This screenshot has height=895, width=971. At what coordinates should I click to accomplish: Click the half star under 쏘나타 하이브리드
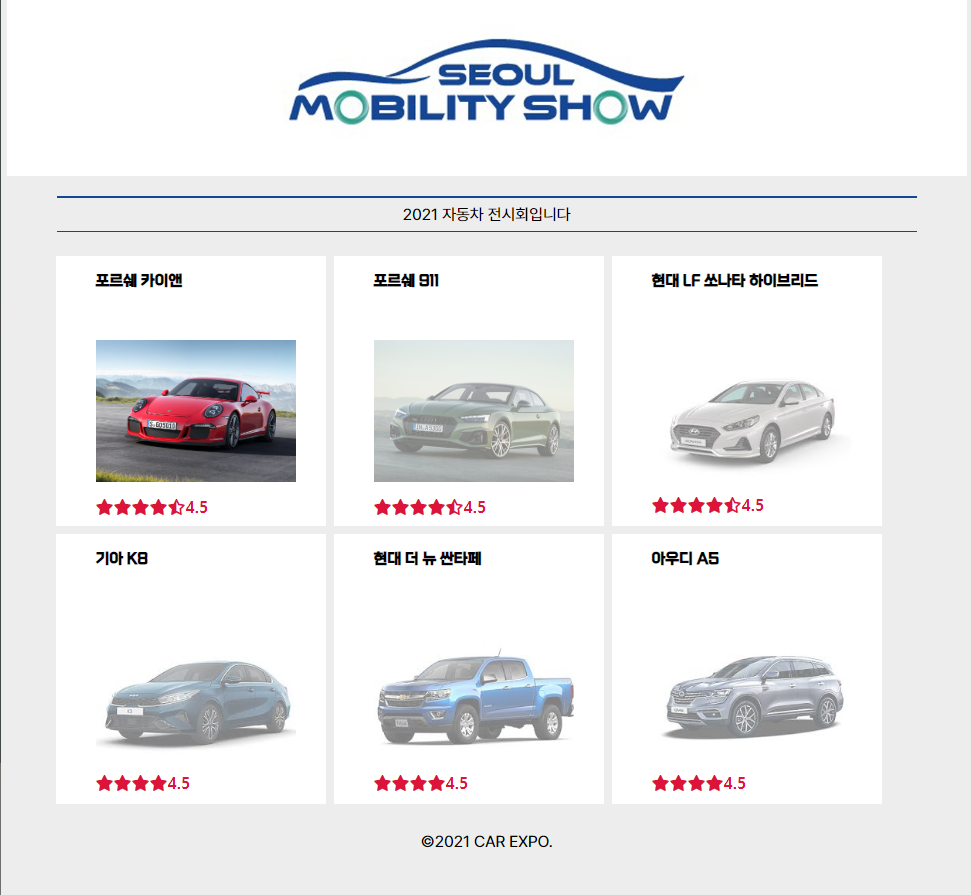(x=733, y=505)
